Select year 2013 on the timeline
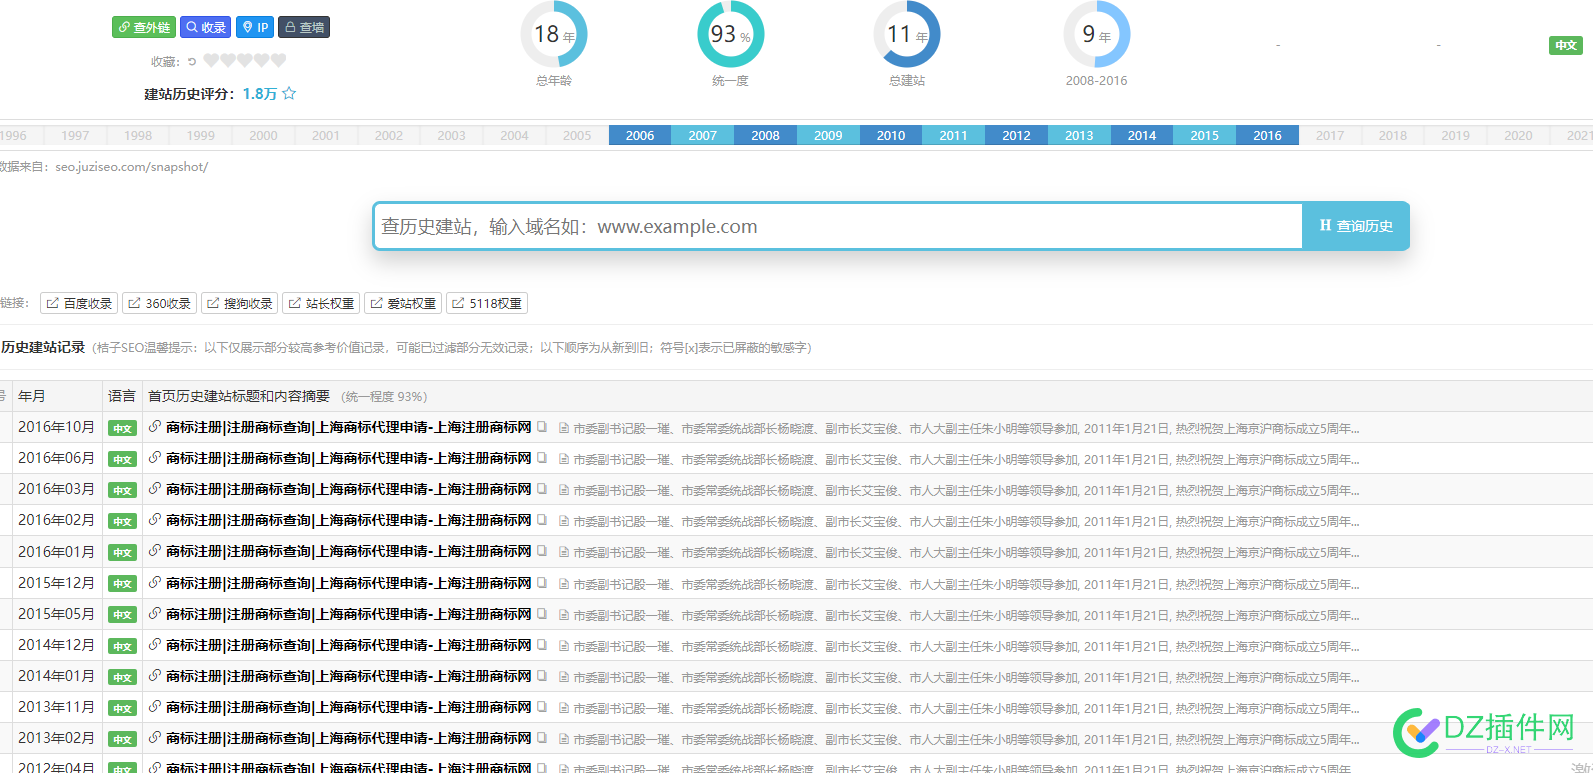Screen dimensions: 1593x773 click(x=1079, y=135)
